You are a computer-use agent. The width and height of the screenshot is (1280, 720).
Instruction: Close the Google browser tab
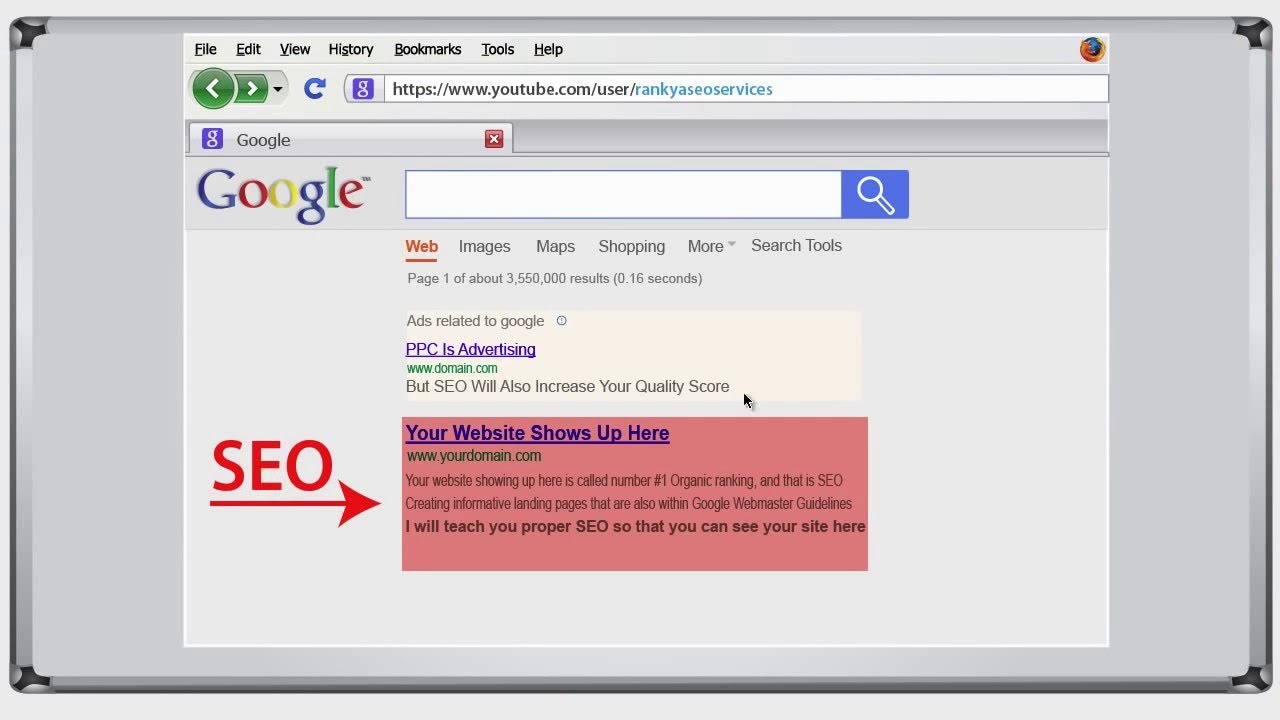coord(494,139)
